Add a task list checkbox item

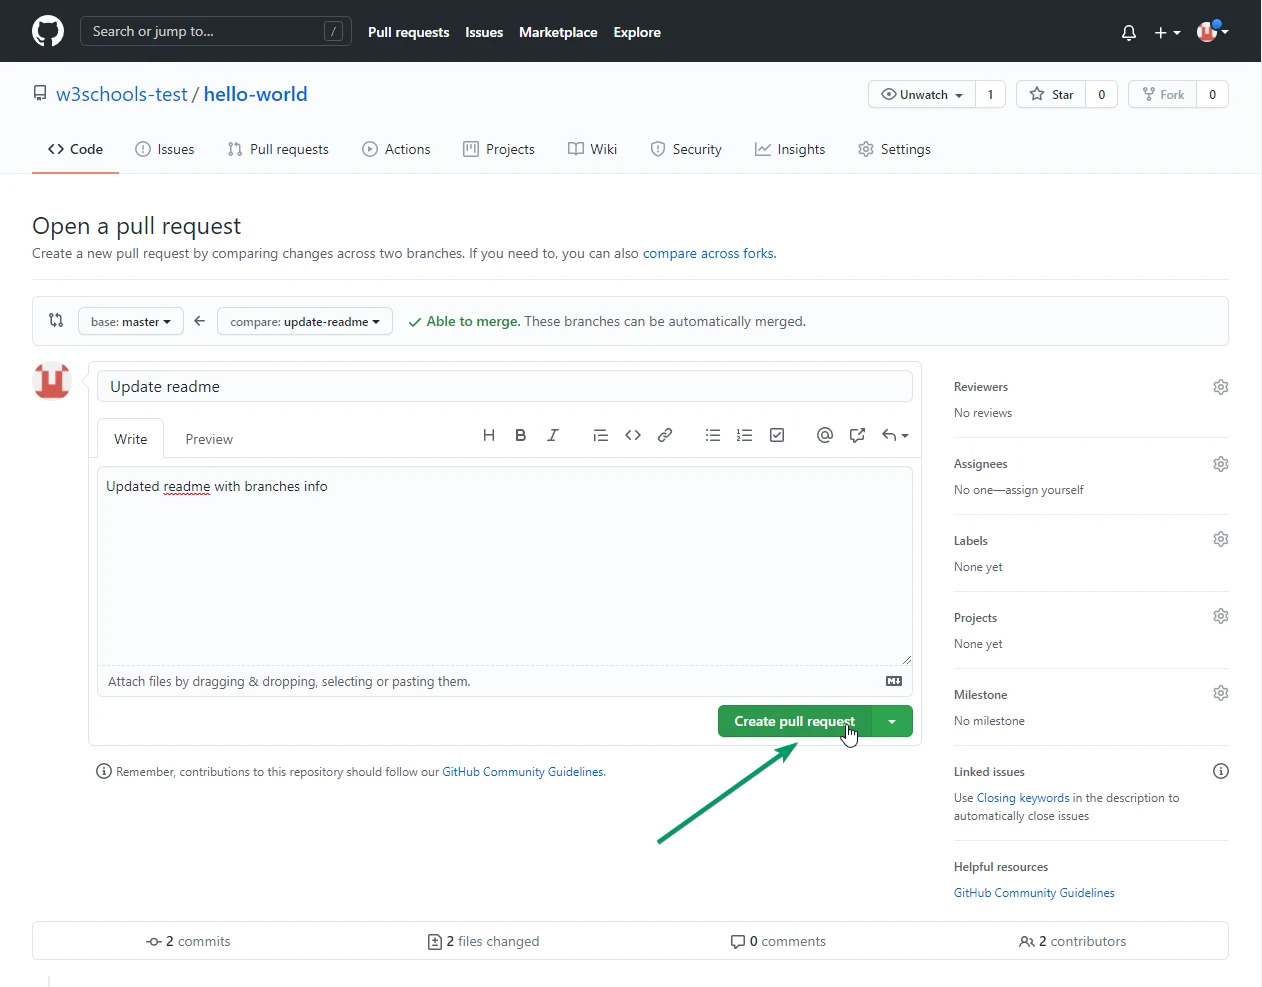coord(777,435)
